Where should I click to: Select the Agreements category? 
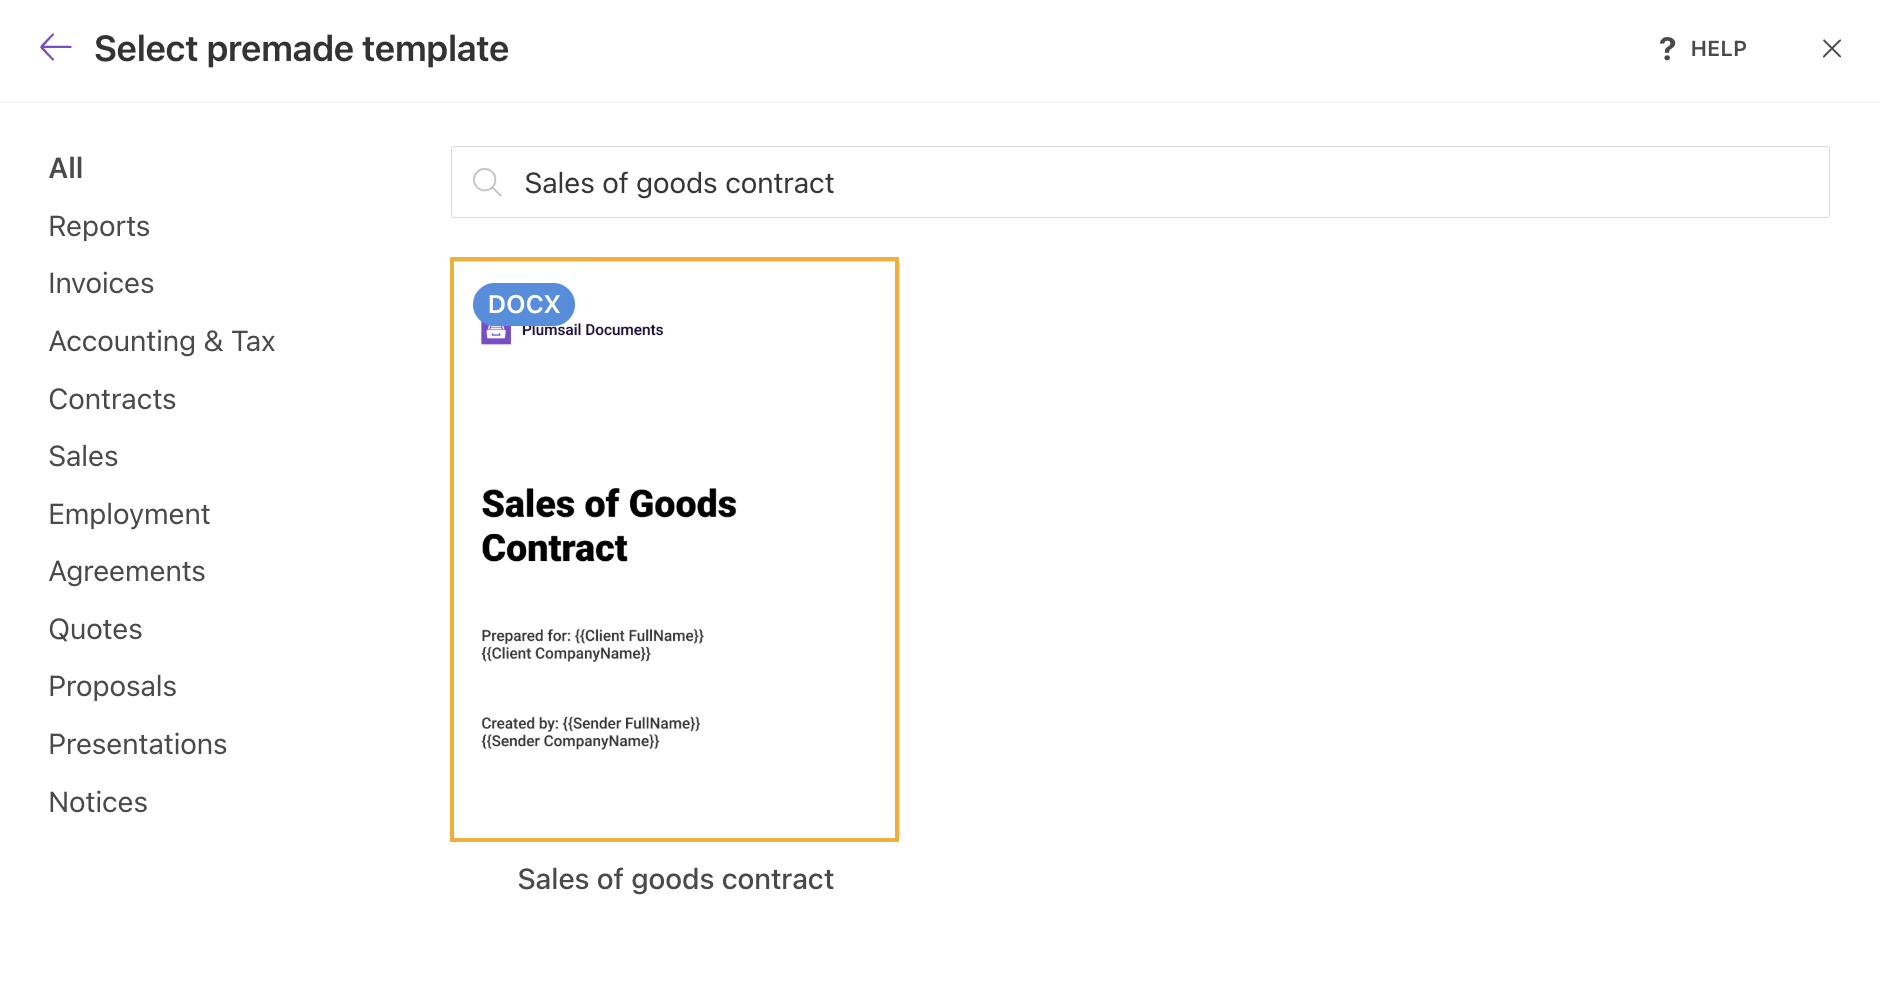pyautogui.click(x=126, y=571)
